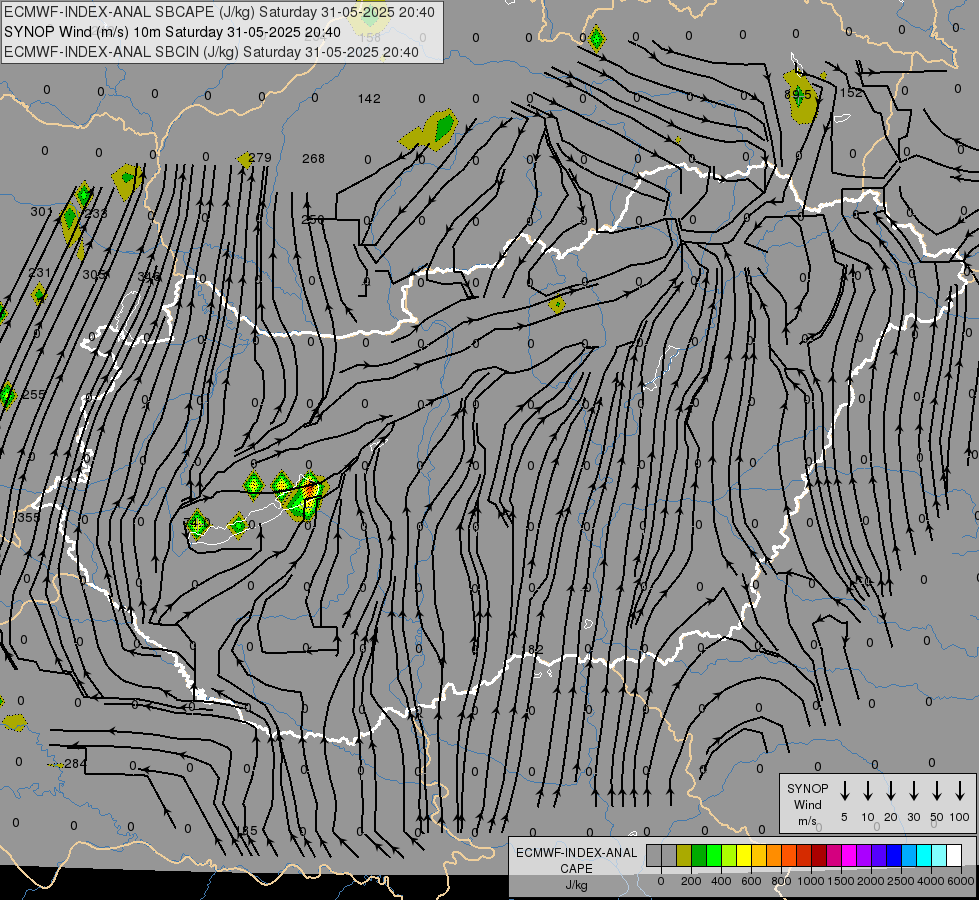Viewport: 979px width, 900px height.
Task: Click the map value 284
Action: coord(76,764)
